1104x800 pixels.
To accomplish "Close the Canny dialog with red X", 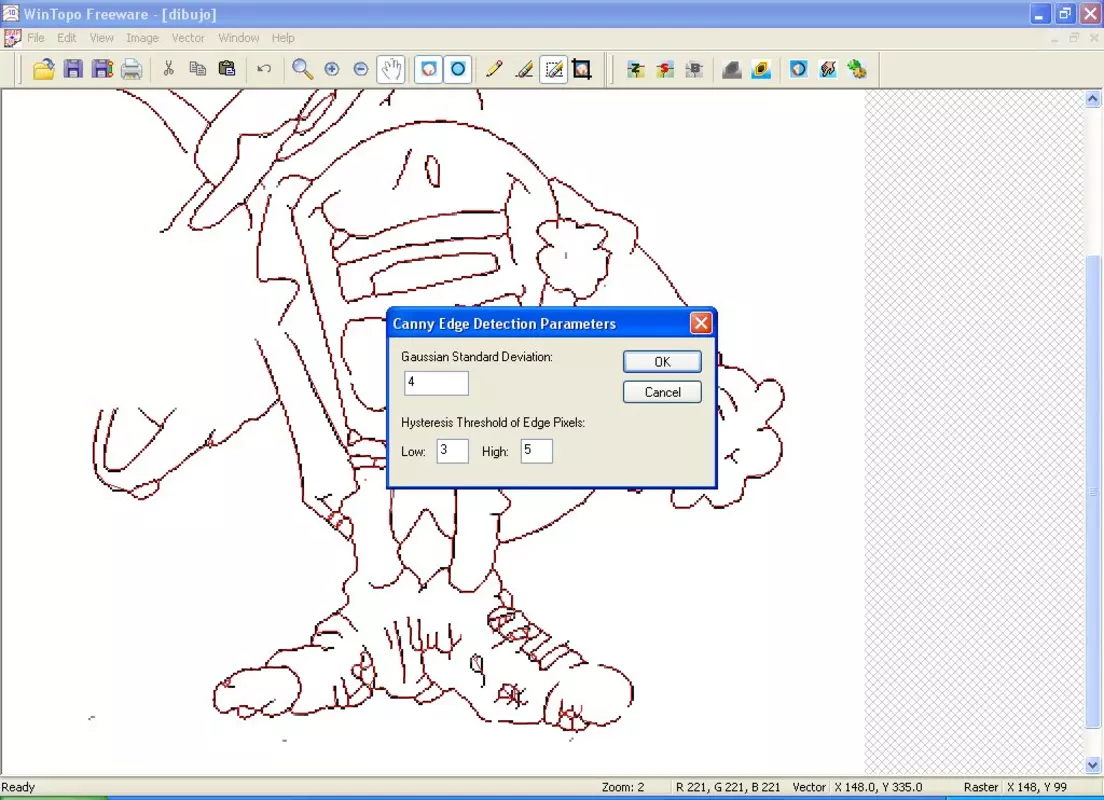I will [x=701, y=323].
